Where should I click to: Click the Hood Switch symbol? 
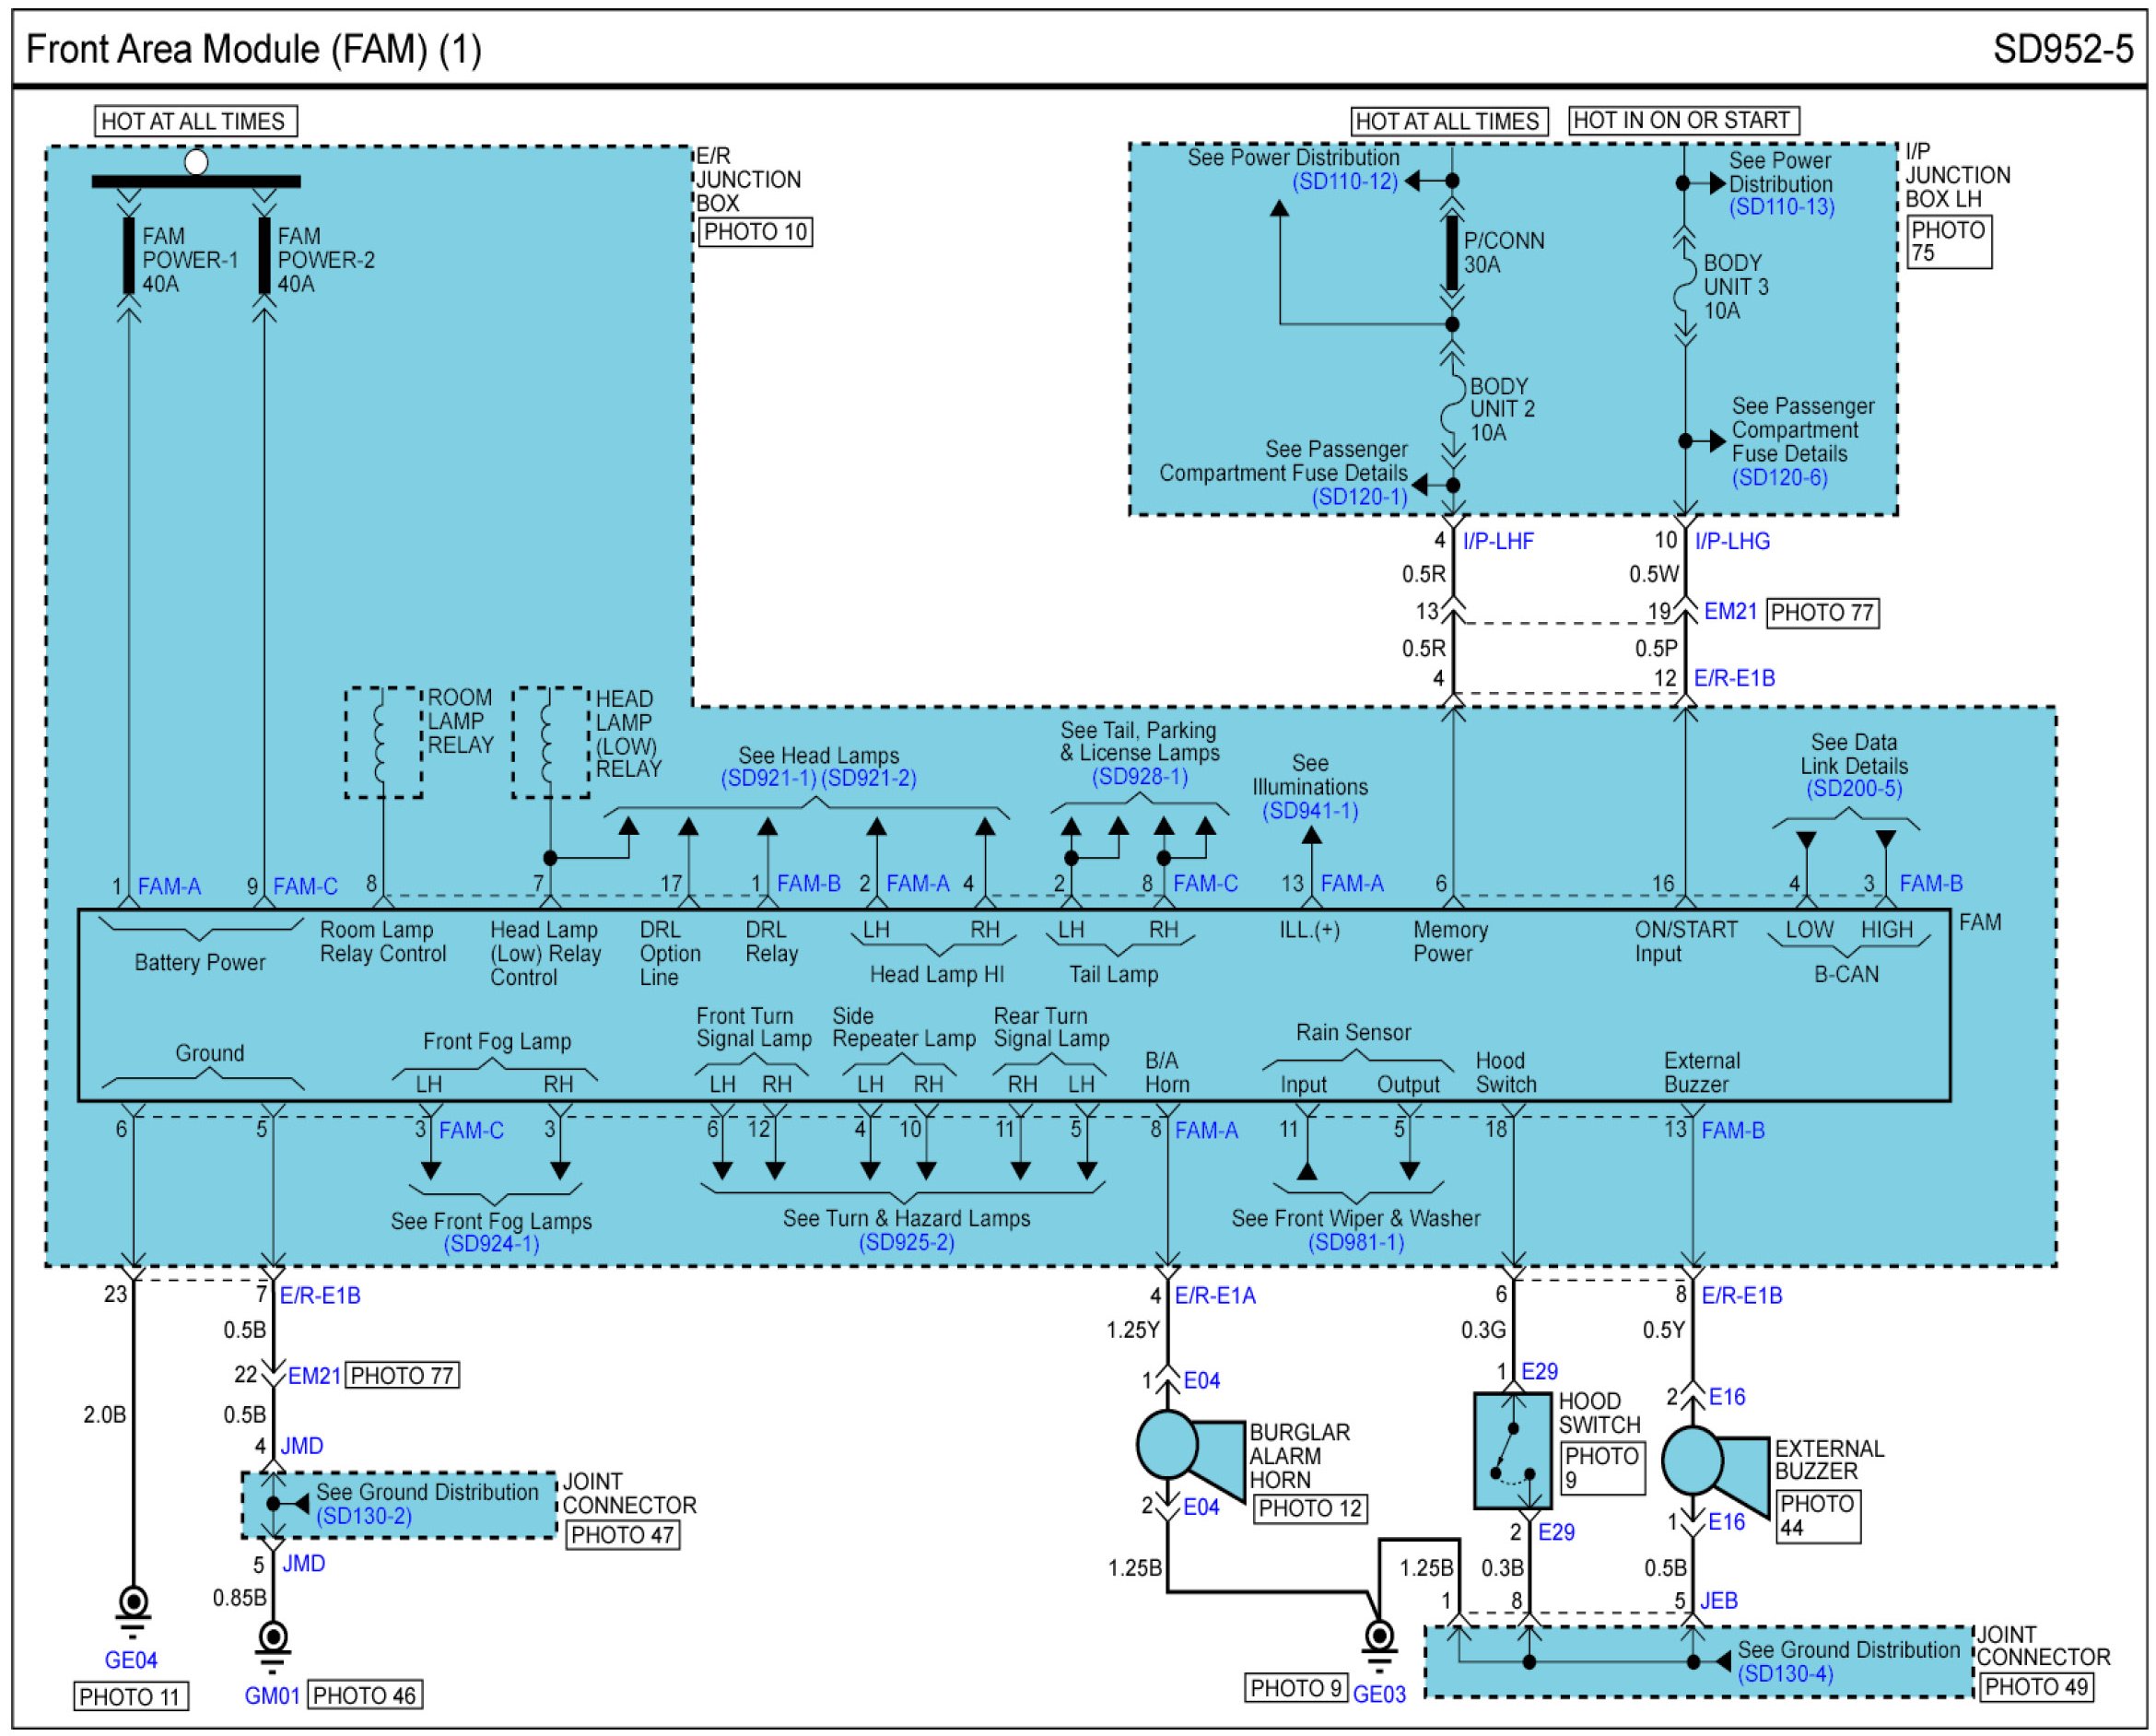coord(1512,1452)
